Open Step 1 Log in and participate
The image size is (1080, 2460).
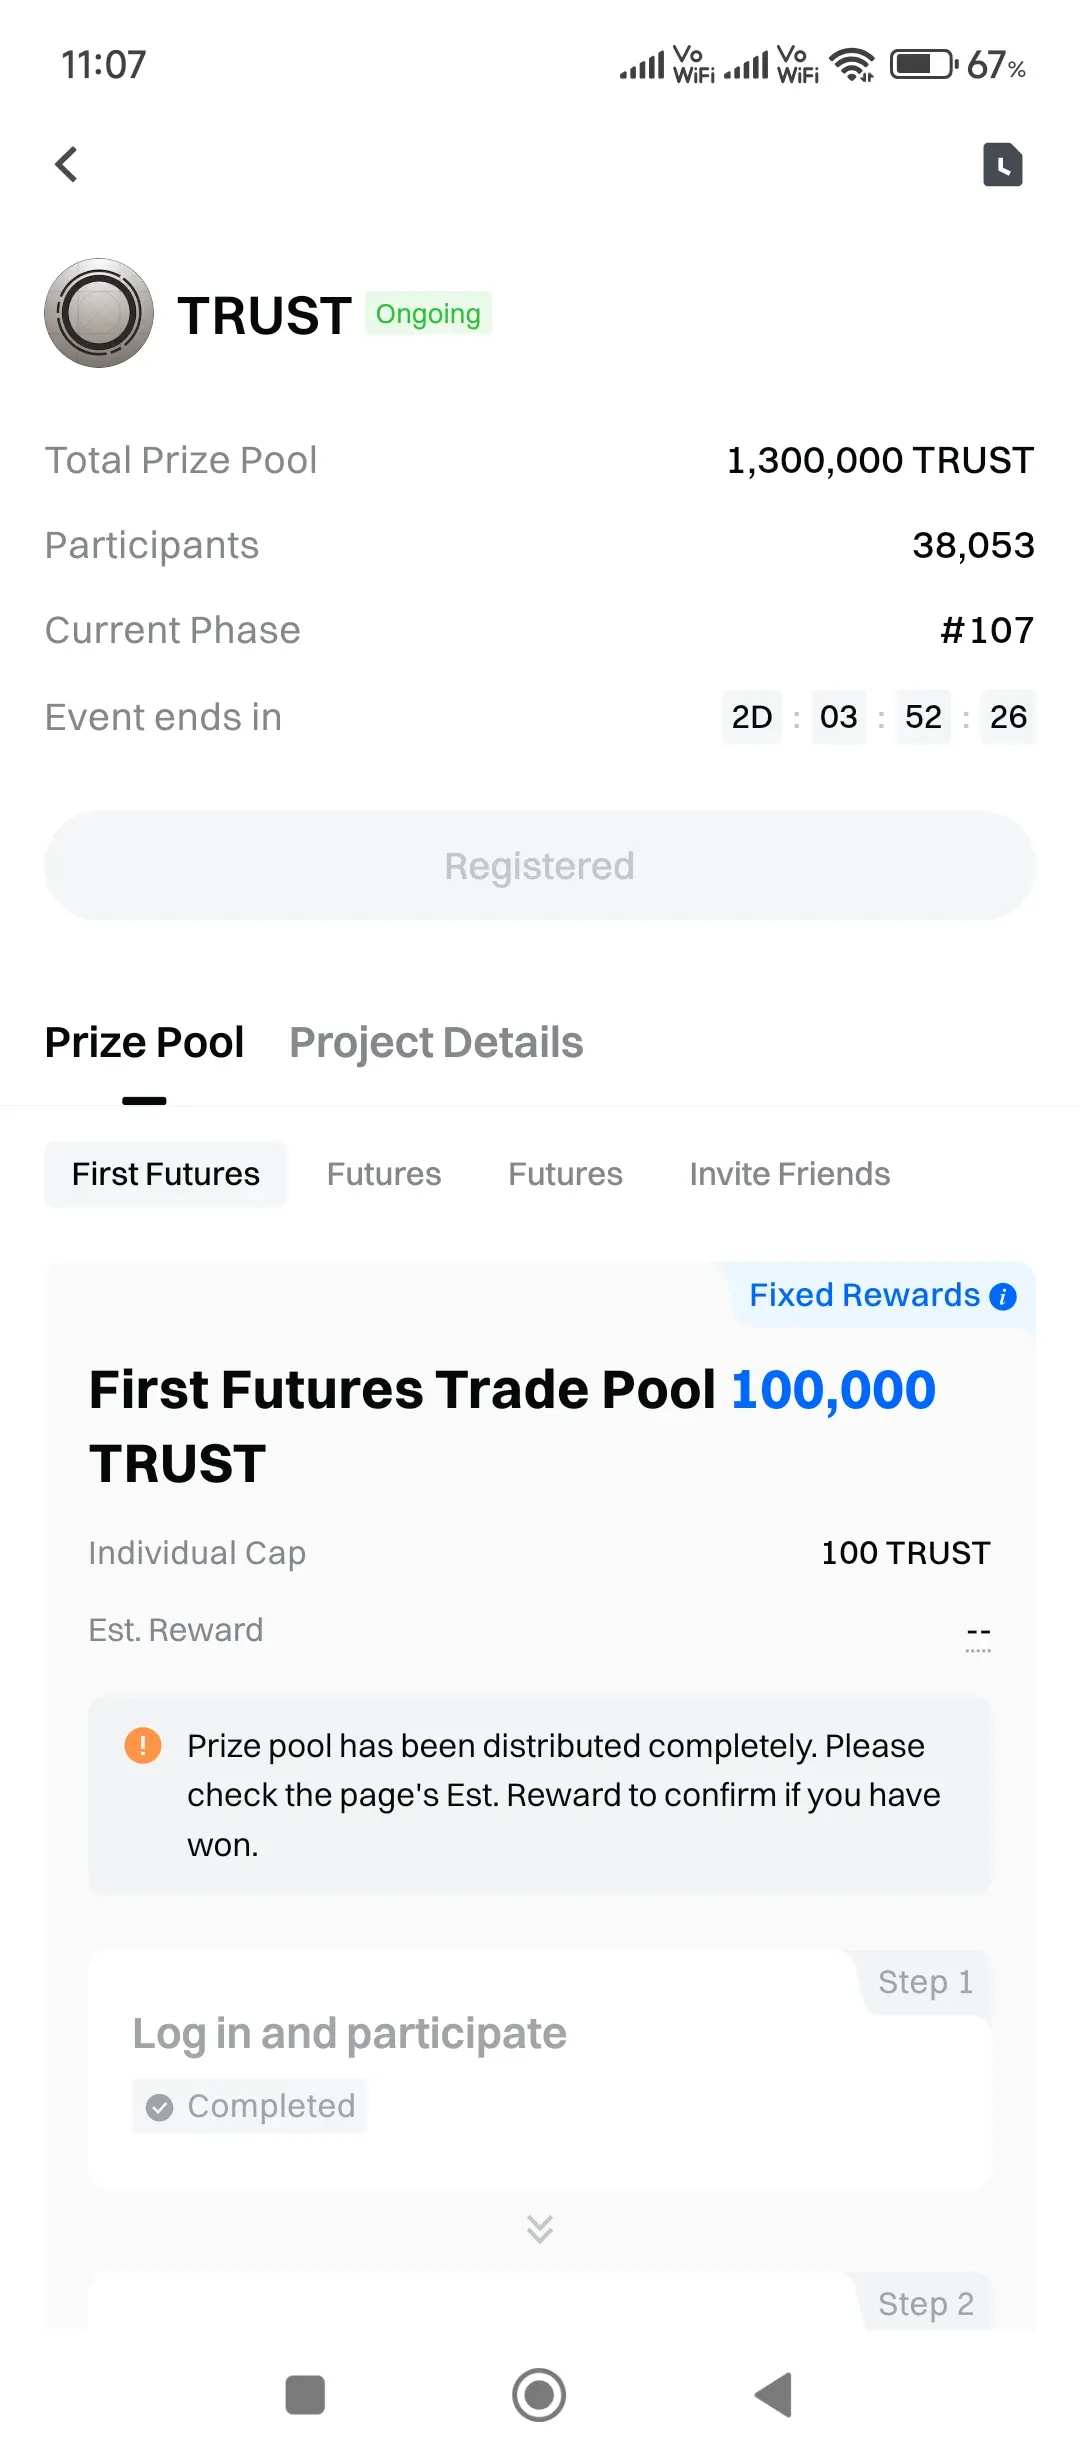point(540,2070)
